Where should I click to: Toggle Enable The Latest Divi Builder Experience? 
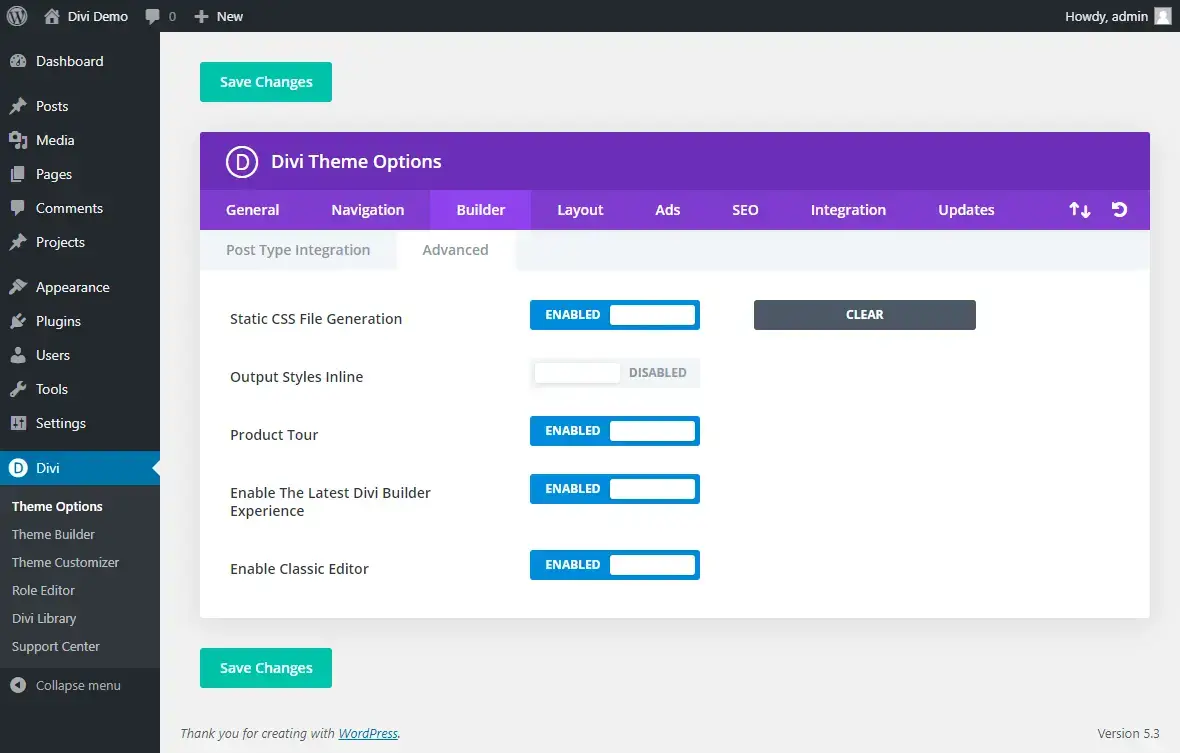point(615,489)
